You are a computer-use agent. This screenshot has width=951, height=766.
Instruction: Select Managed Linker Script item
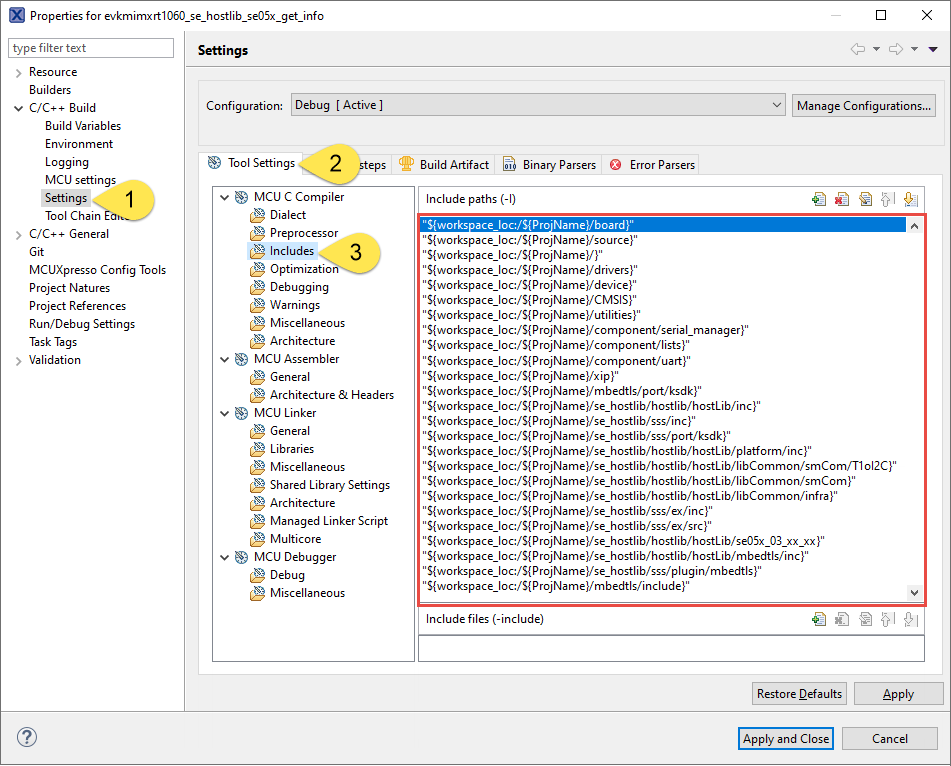tap(328, 521)
